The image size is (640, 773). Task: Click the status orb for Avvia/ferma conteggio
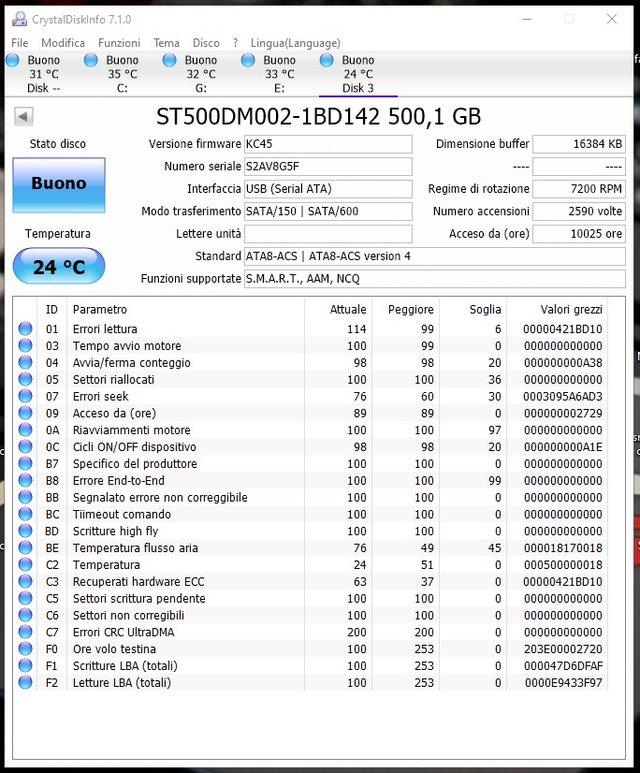click(25, 362)
